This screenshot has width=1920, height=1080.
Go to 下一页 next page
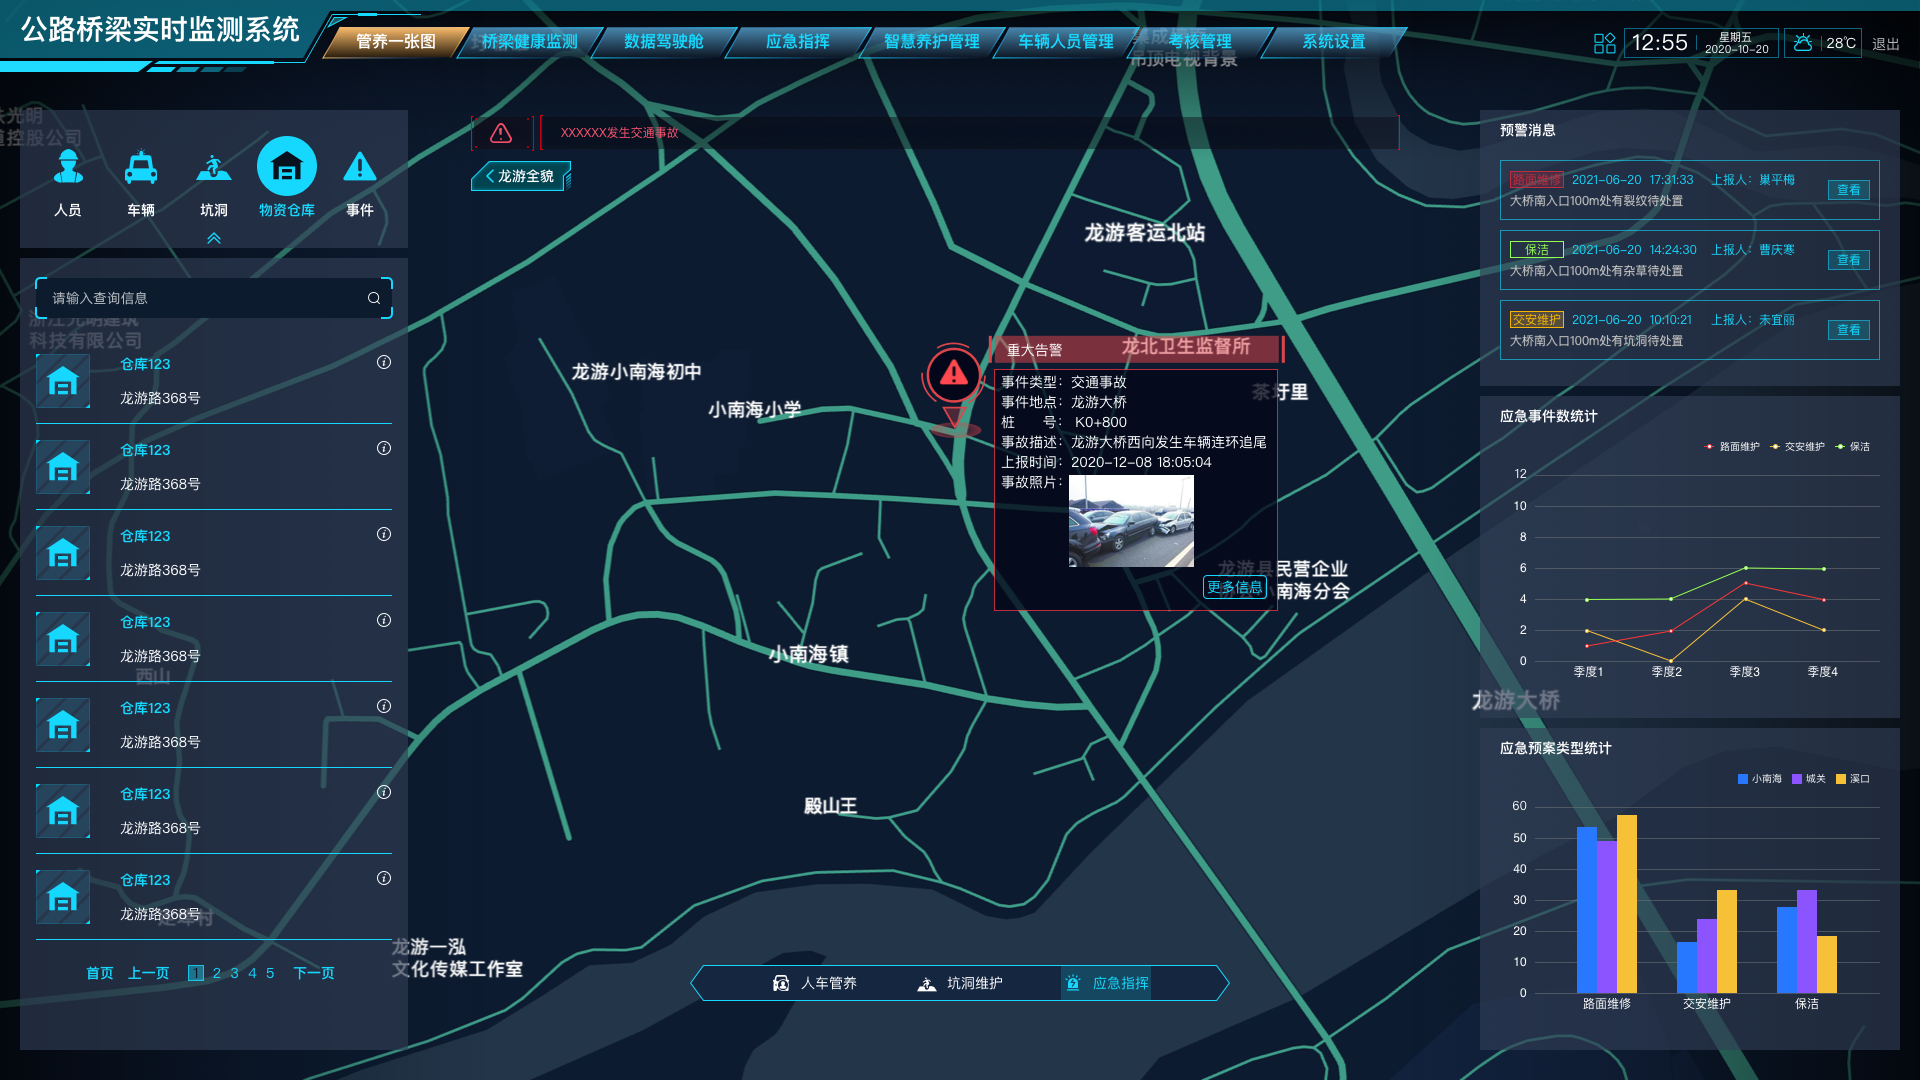coord(314,973)
